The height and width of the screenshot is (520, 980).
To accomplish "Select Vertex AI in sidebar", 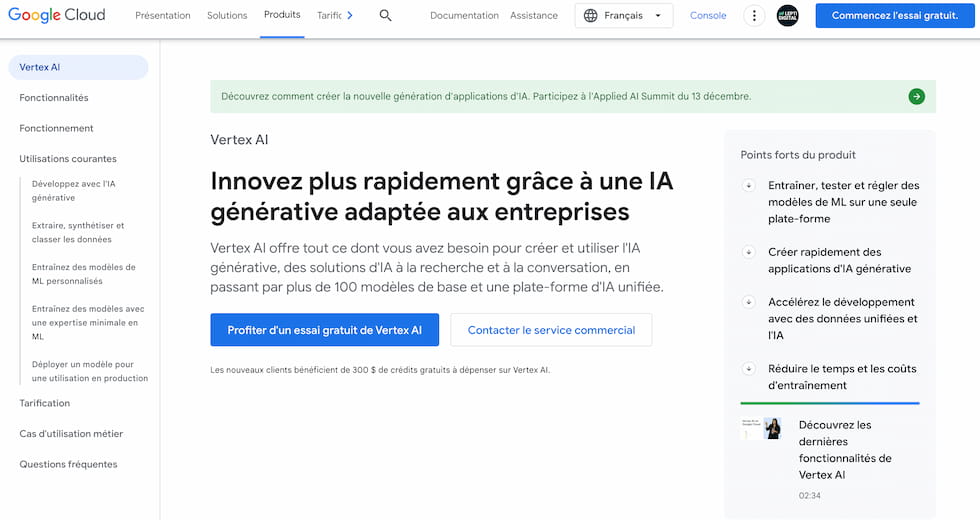I will coord(78,68).
